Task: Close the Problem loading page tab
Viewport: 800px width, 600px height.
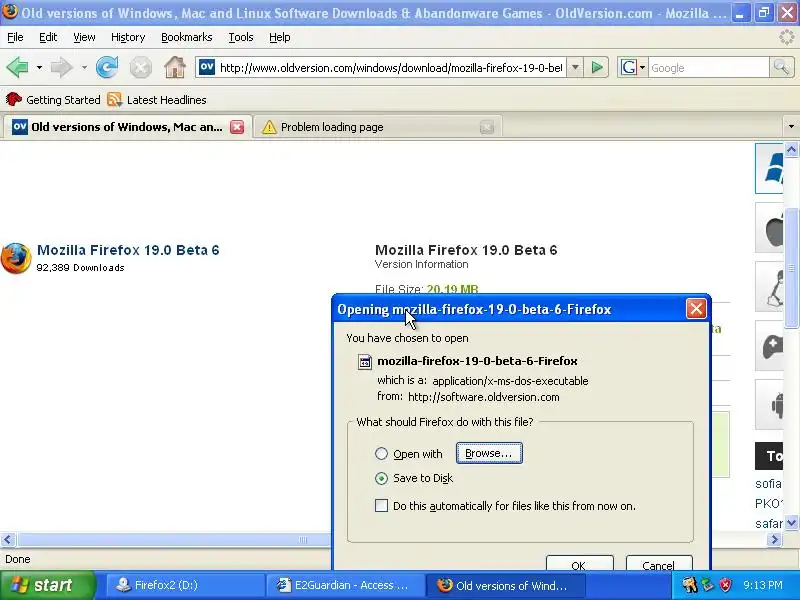Action: pyautogui.click(x=487, y=127)
